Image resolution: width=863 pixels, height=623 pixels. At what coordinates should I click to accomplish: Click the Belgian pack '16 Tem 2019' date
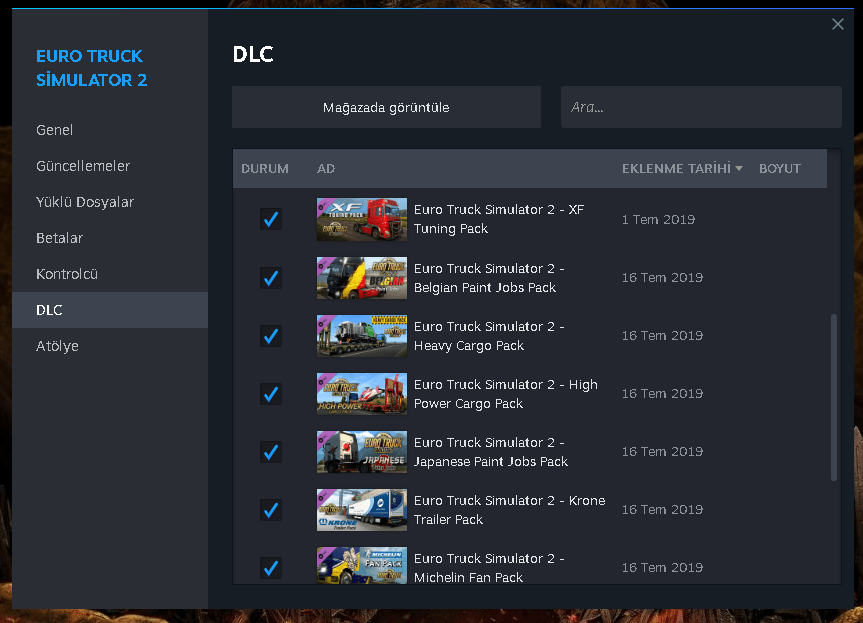click(x=662, y=277)
